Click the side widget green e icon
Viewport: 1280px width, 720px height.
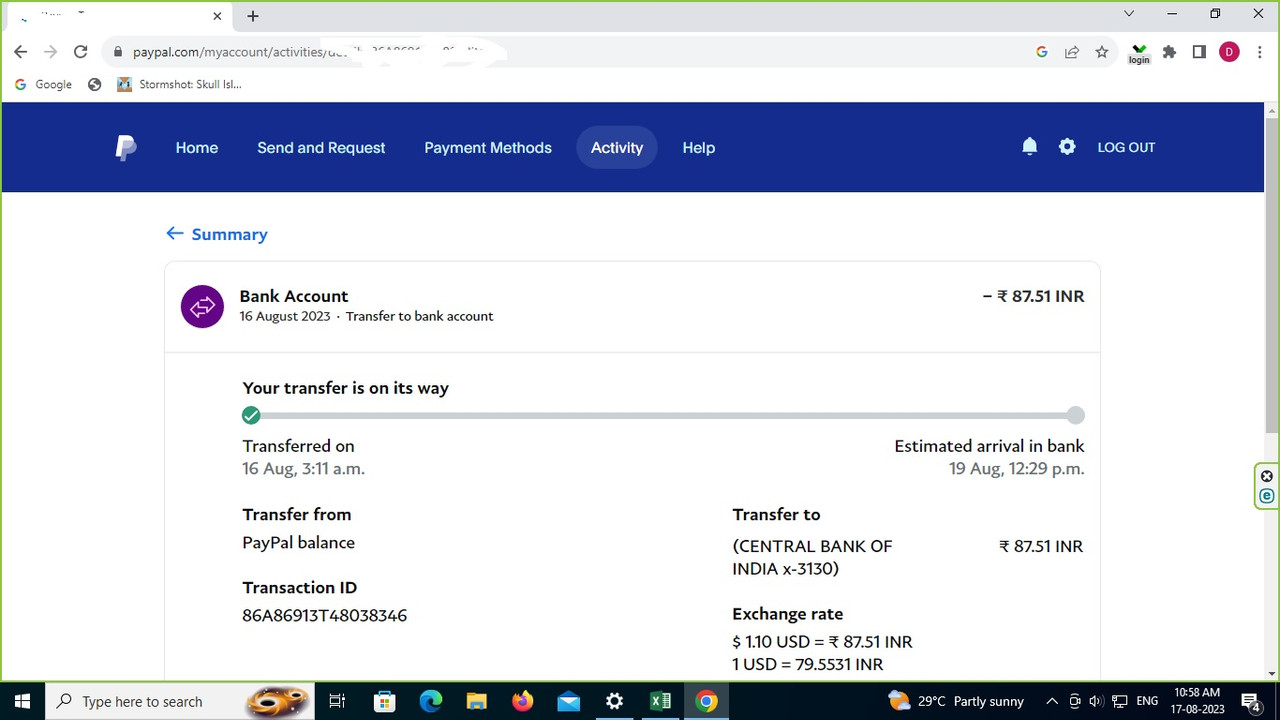coord(1267,496)
